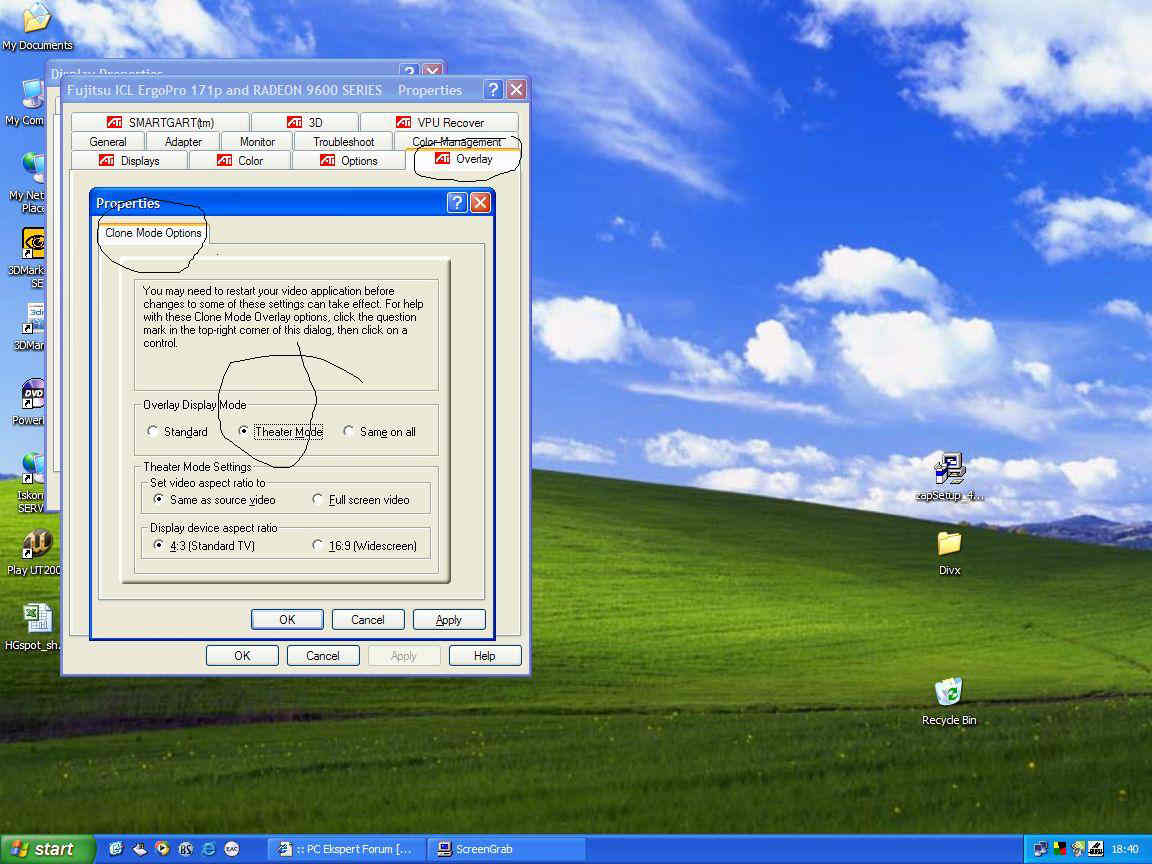Click Apply in the Clone Mode Properties dialog

pyautogui.click(x=448, y=619)
